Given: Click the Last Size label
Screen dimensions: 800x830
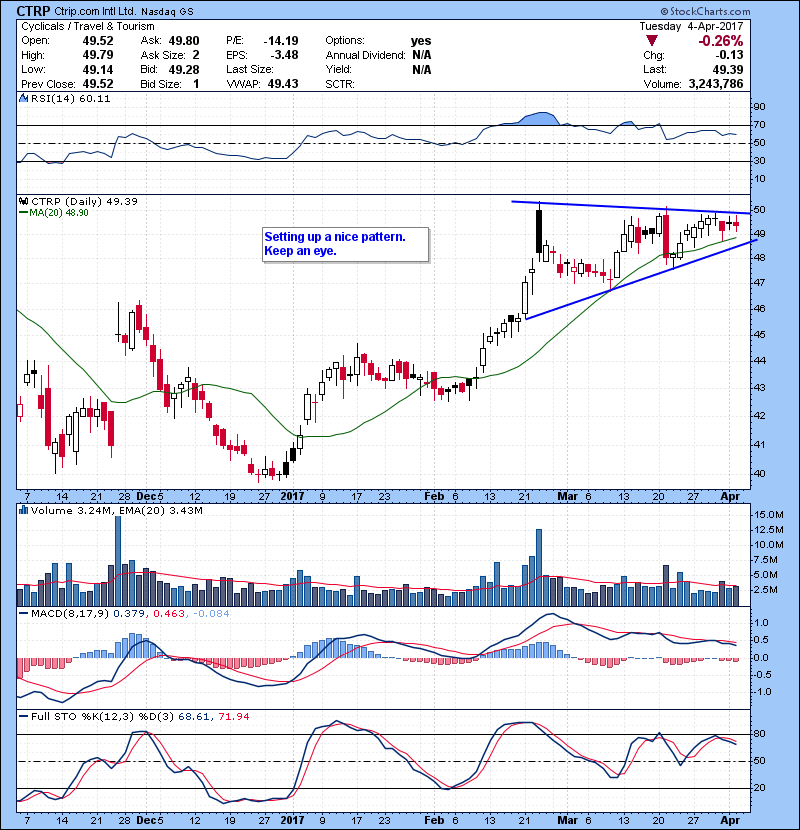Looking at the screenshot, I should [x=250, y=69].
